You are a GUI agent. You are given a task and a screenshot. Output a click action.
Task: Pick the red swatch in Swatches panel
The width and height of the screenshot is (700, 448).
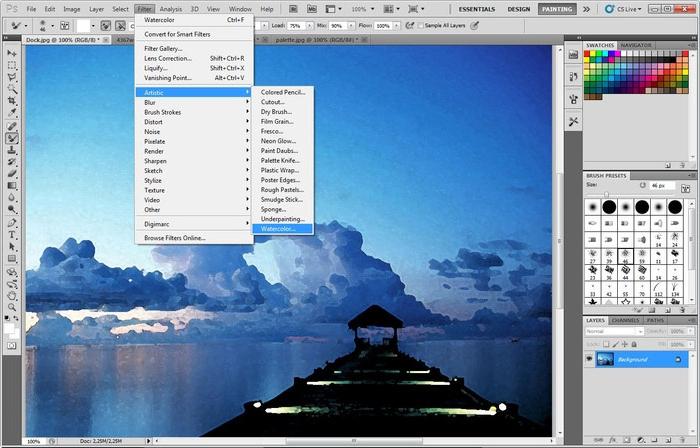pyautogui.click(x=587, y=54)
